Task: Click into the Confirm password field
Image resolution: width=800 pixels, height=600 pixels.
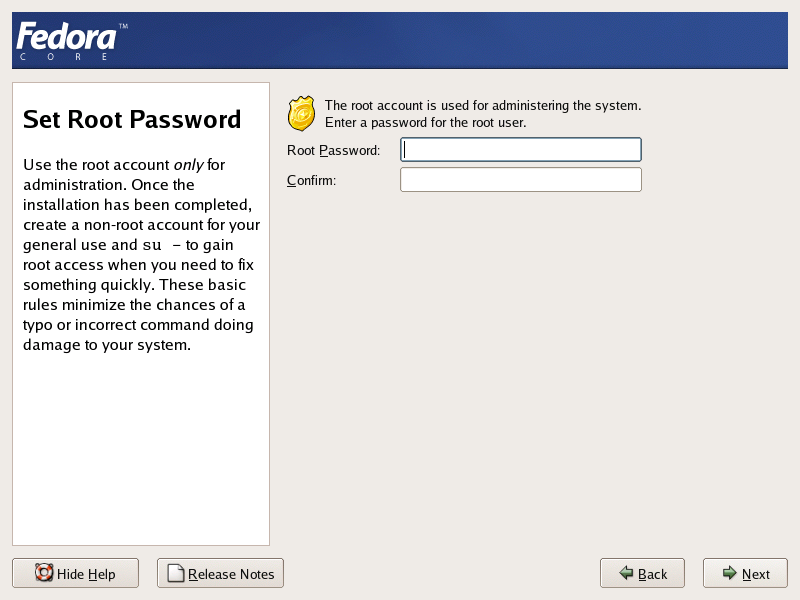Action: click(520, 180)
